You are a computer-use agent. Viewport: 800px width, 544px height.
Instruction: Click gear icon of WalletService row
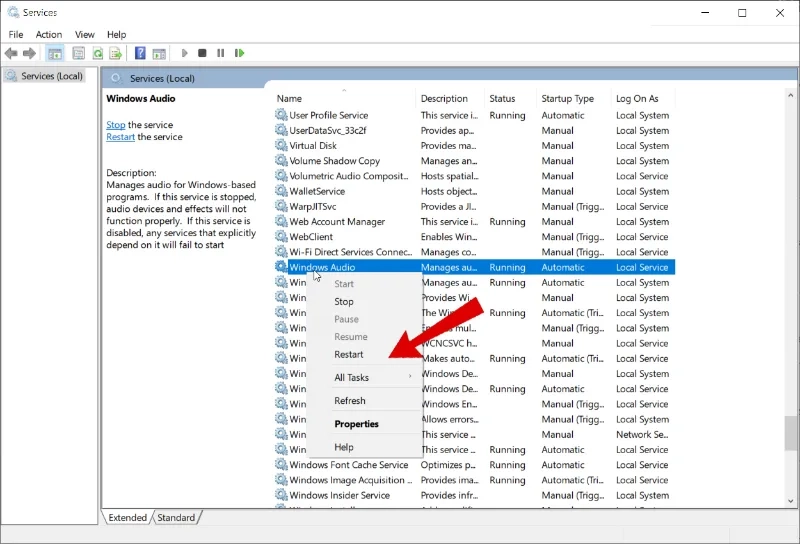281,191
